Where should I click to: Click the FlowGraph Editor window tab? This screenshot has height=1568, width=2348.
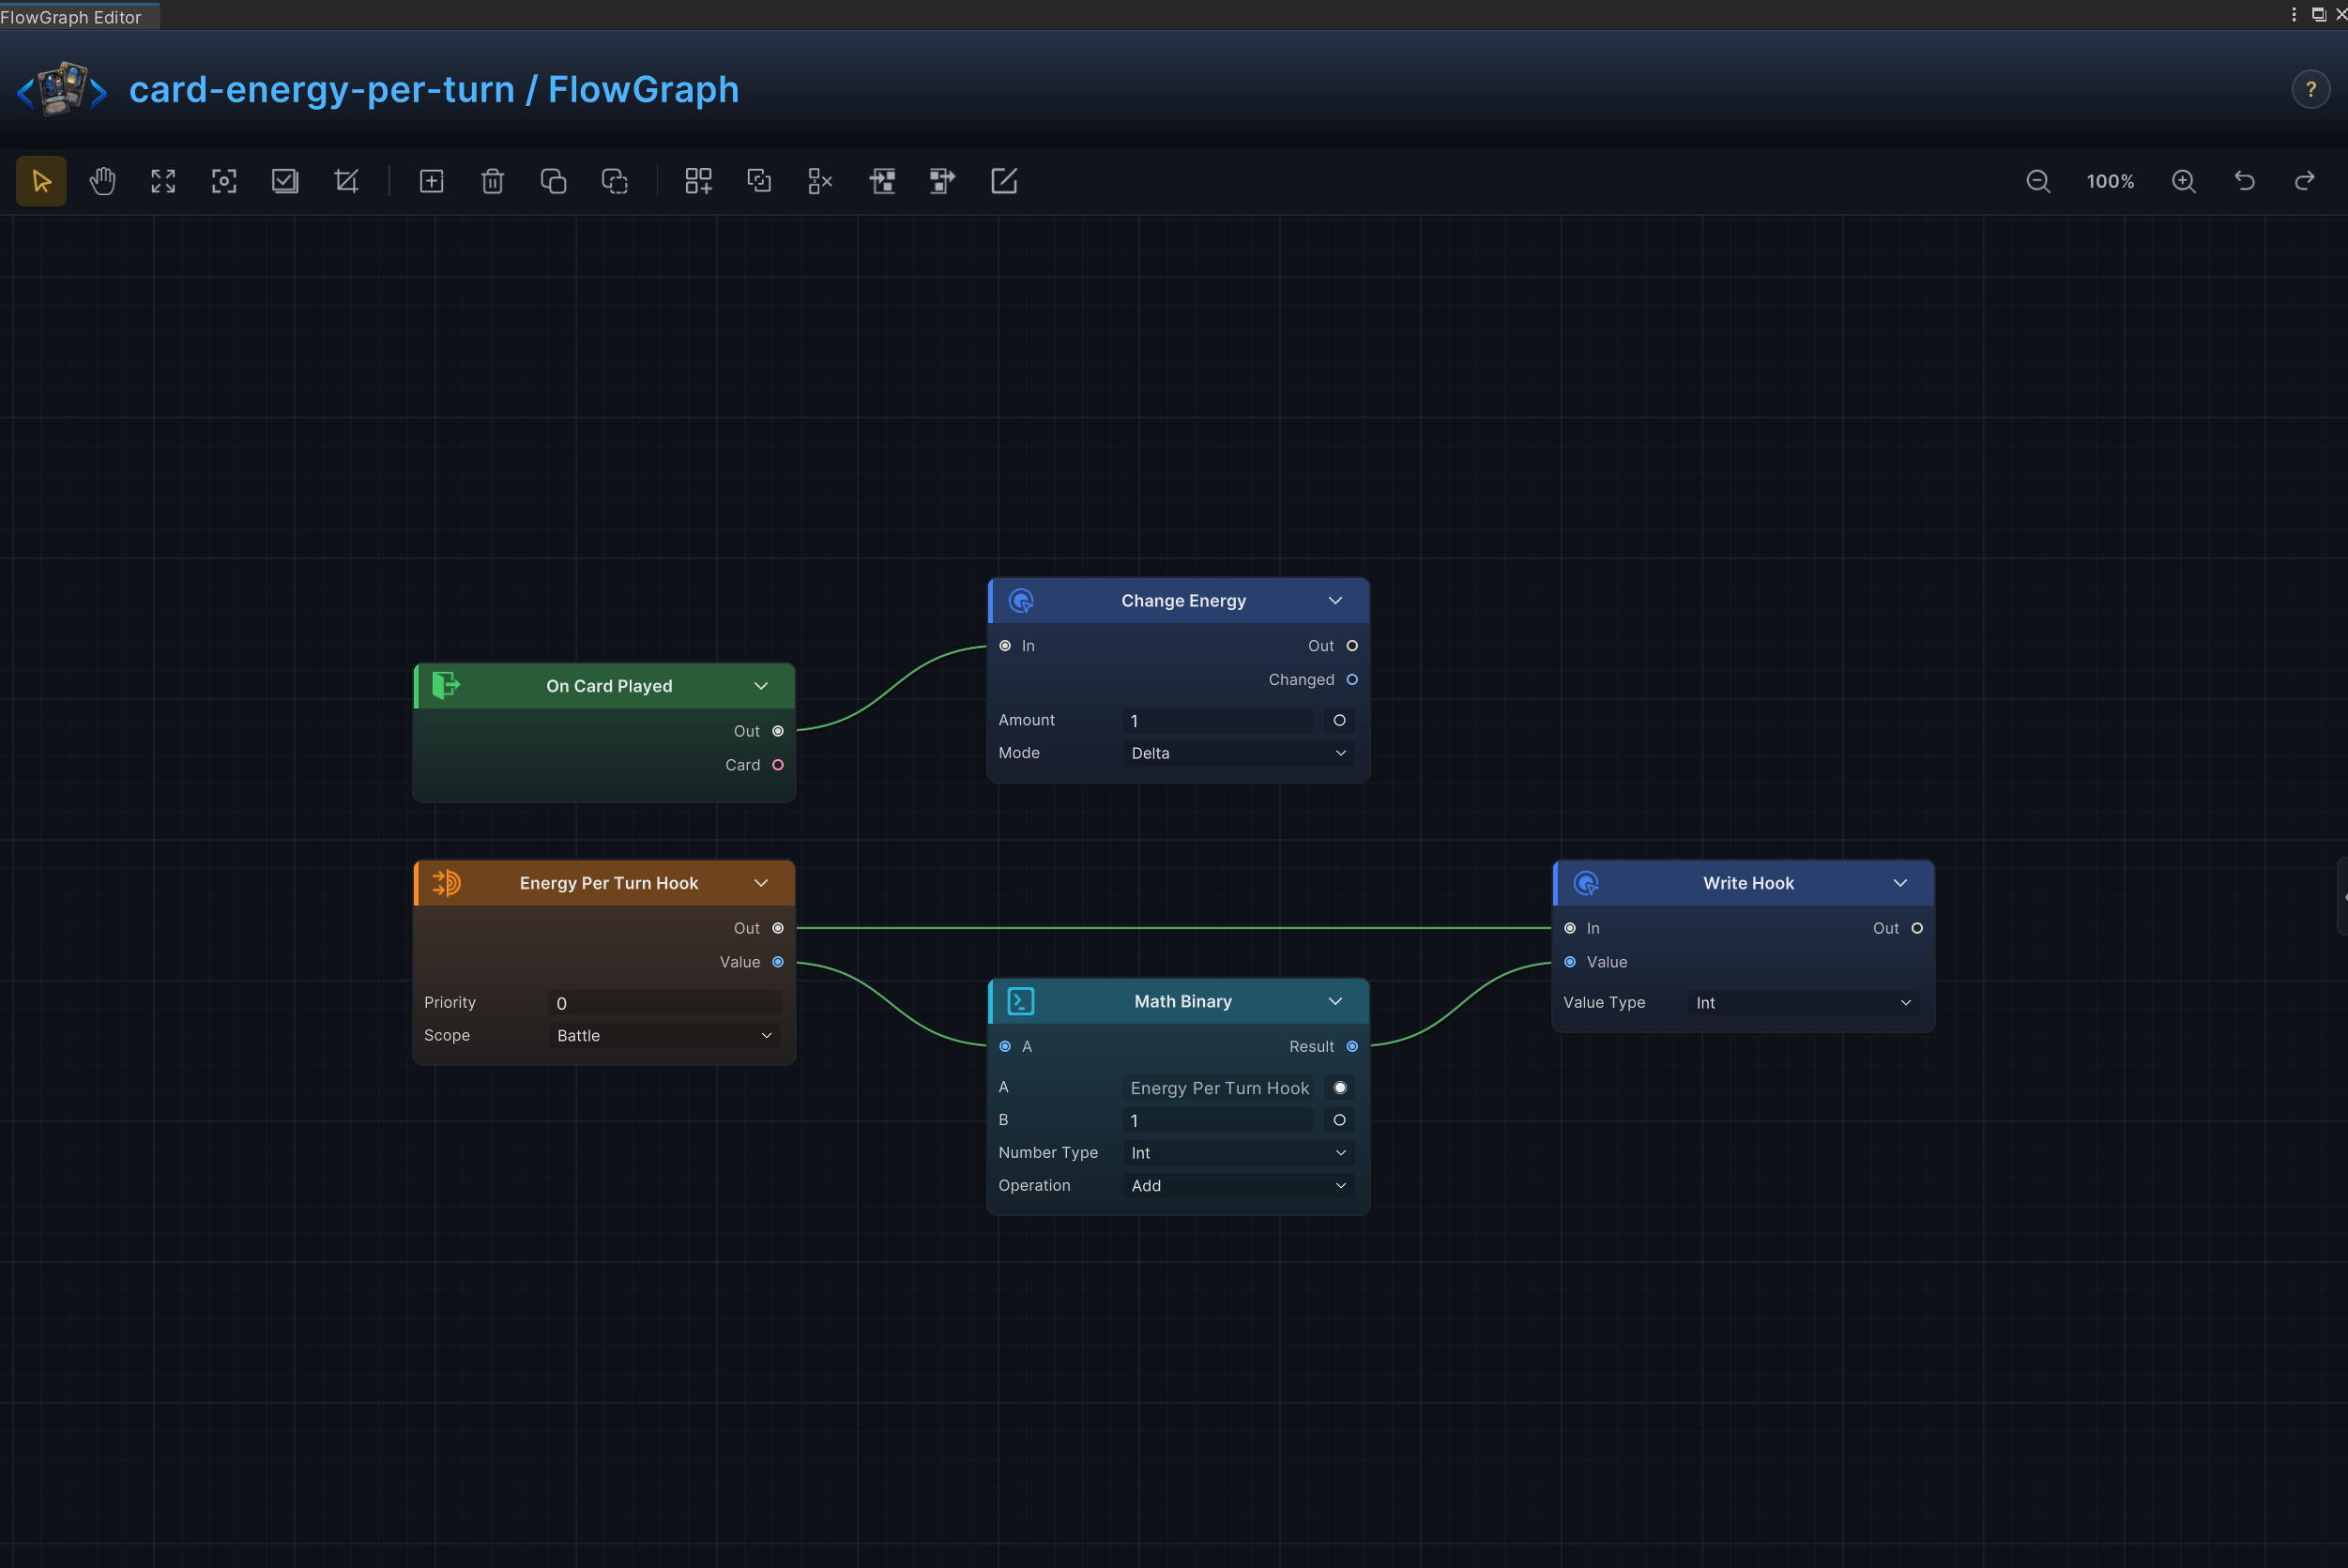coord(72,17)
